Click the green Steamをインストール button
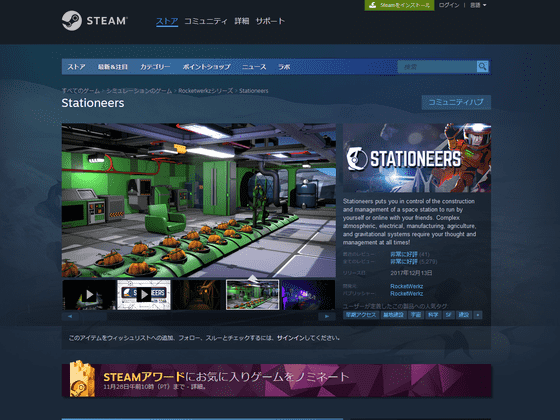Image resolution: width=560 pixels, height=420 pixels. (x=399, y=5)
